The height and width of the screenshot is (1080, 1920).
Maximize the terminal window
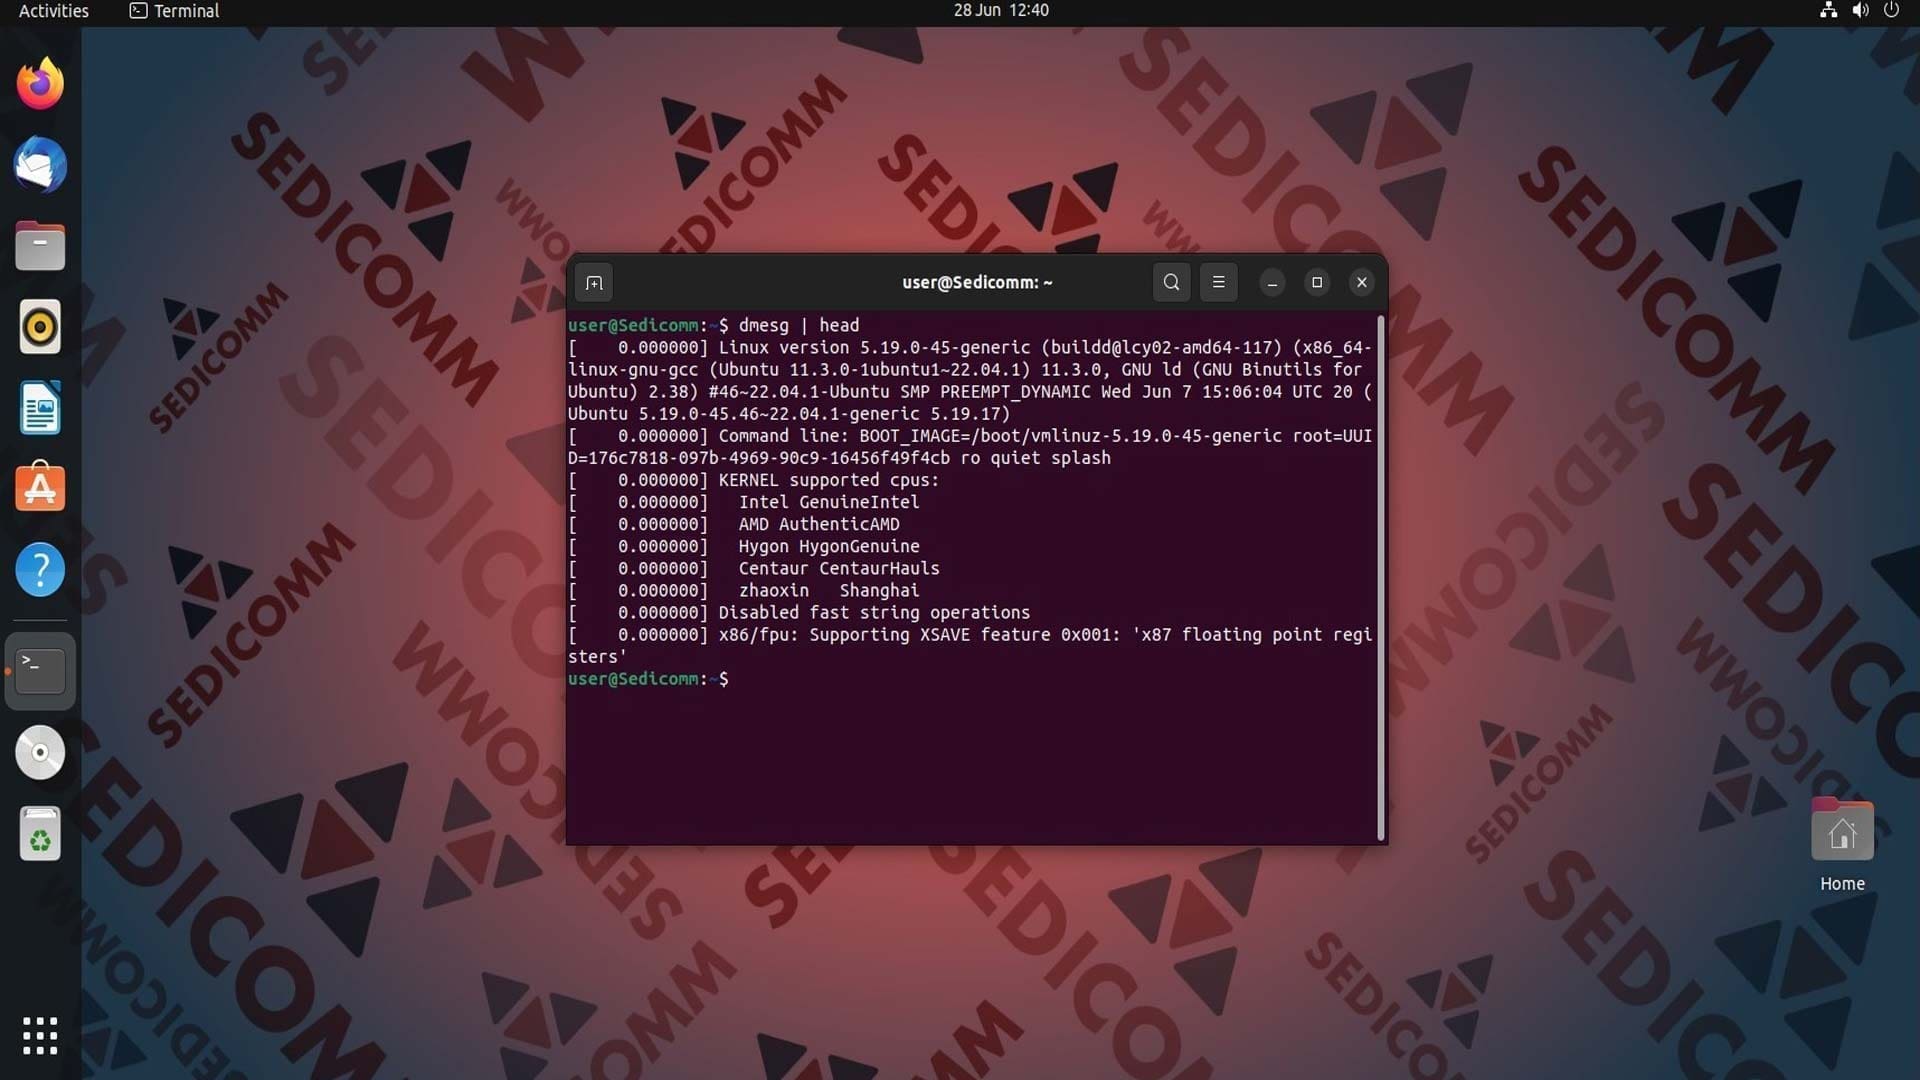tap(1317, 283)
